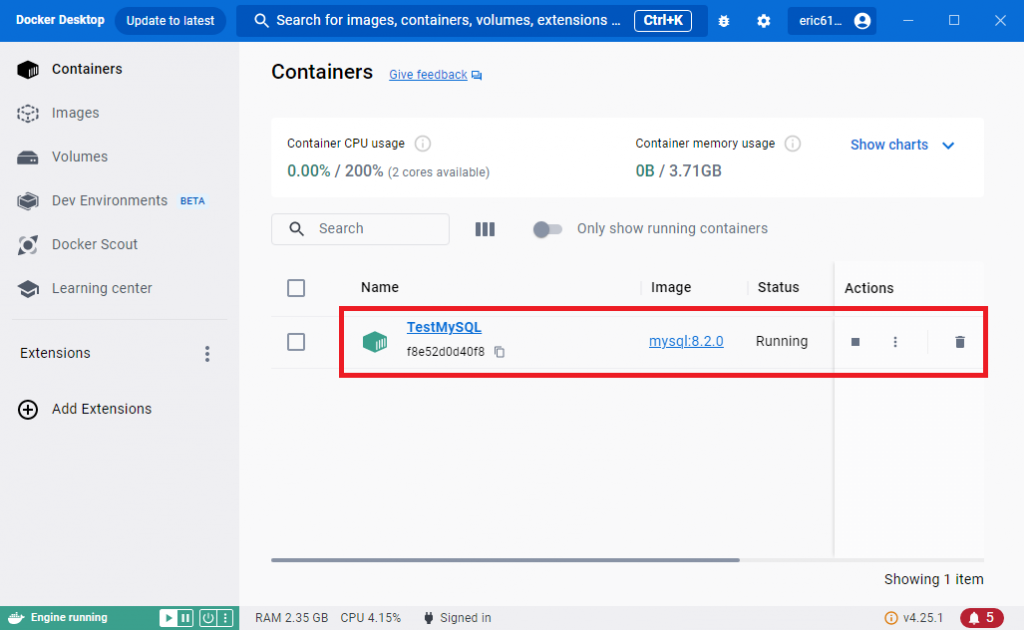Click the RAM 2.35 GB status entry
Viewport: 1024px width, 630px height.
click(x=291, y=618)
